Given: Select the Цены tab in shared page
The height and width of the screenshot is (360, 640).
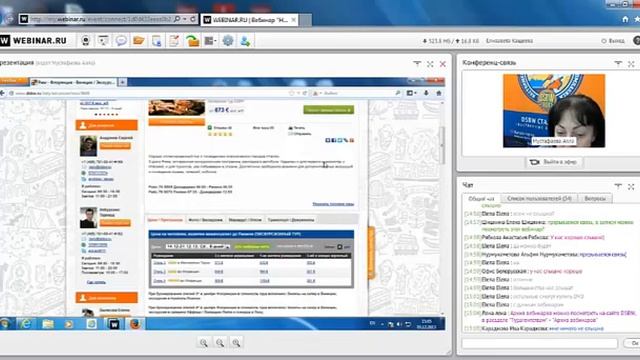Looking at the screenshot, I should [x=165, y=220].
